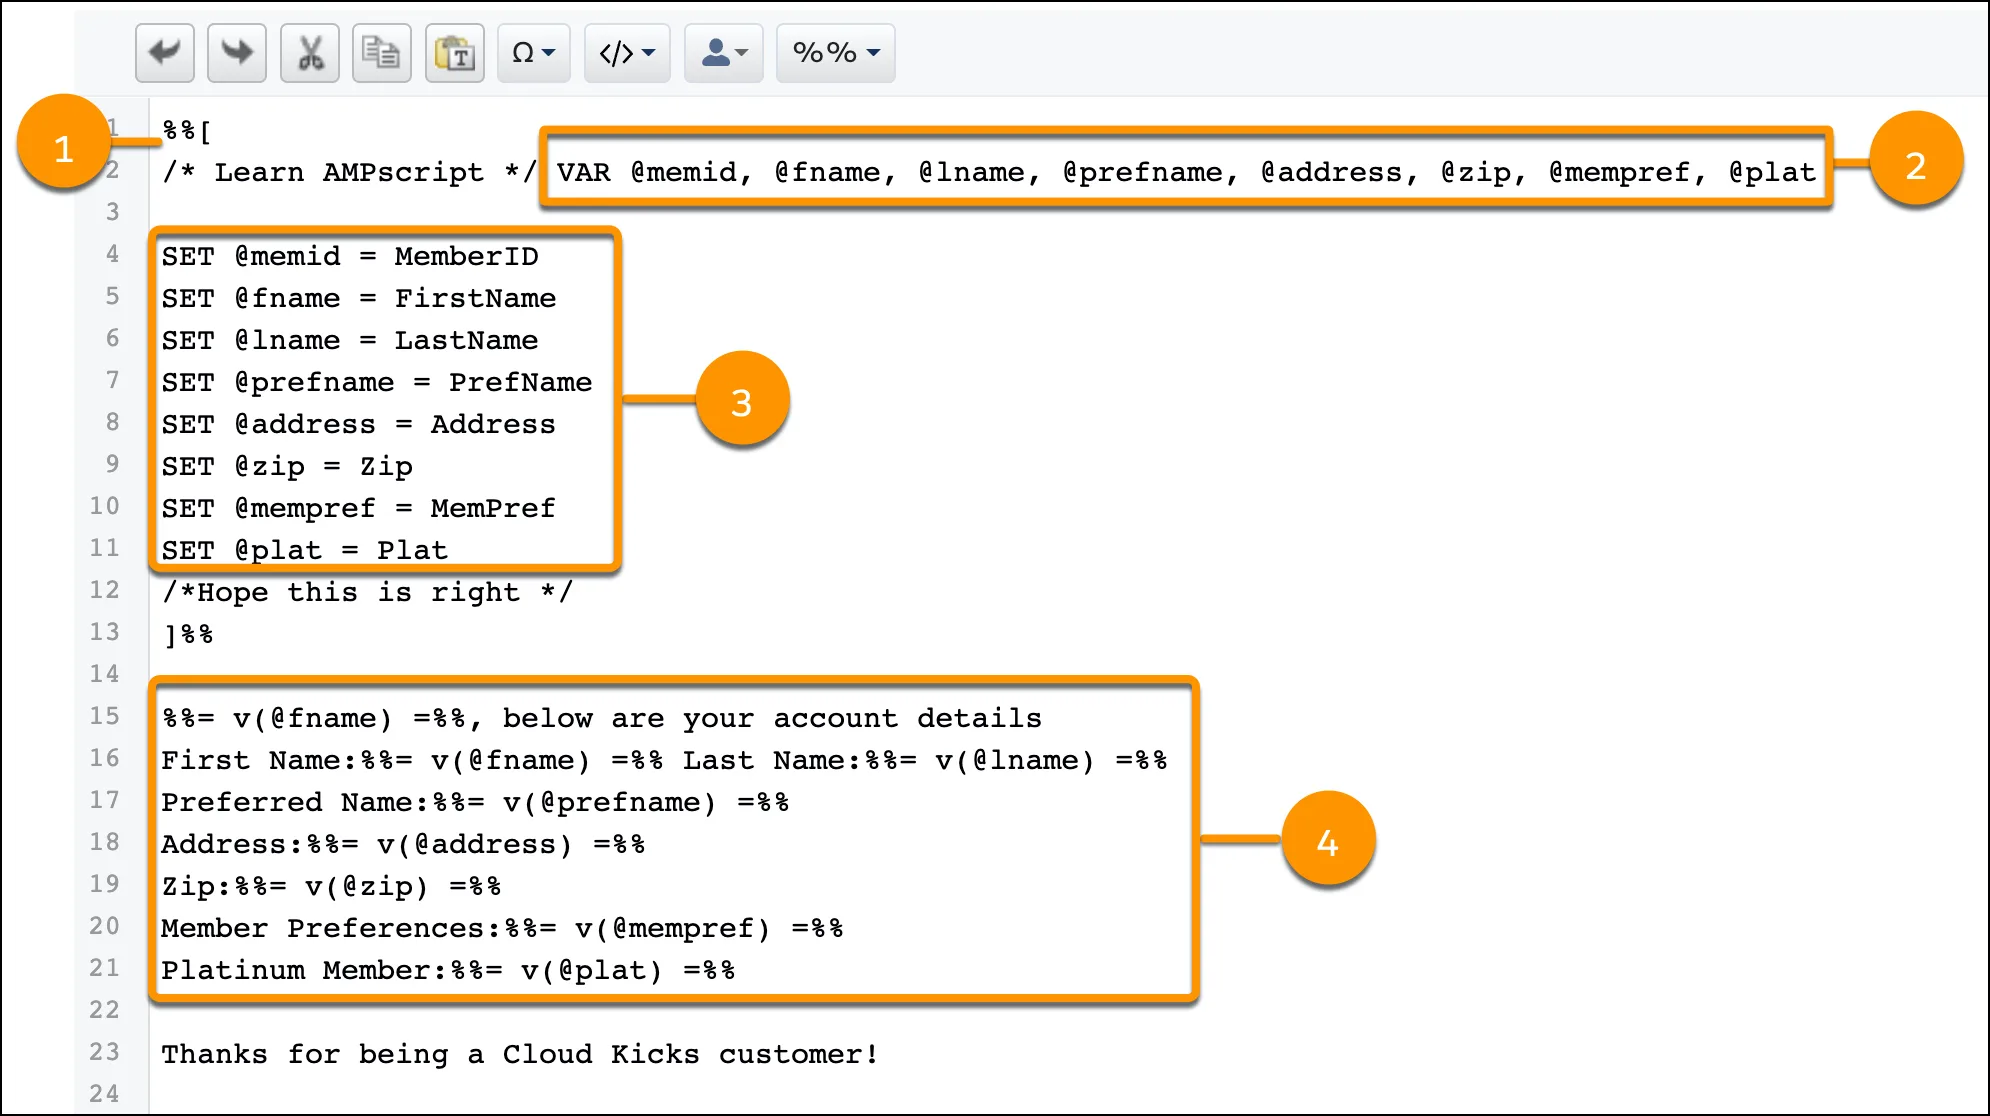Image resolution: width=1990 pixels, height=1116 pixels.
Task: Toggle visibility of section 4 output block
Action: [1324, 843]
